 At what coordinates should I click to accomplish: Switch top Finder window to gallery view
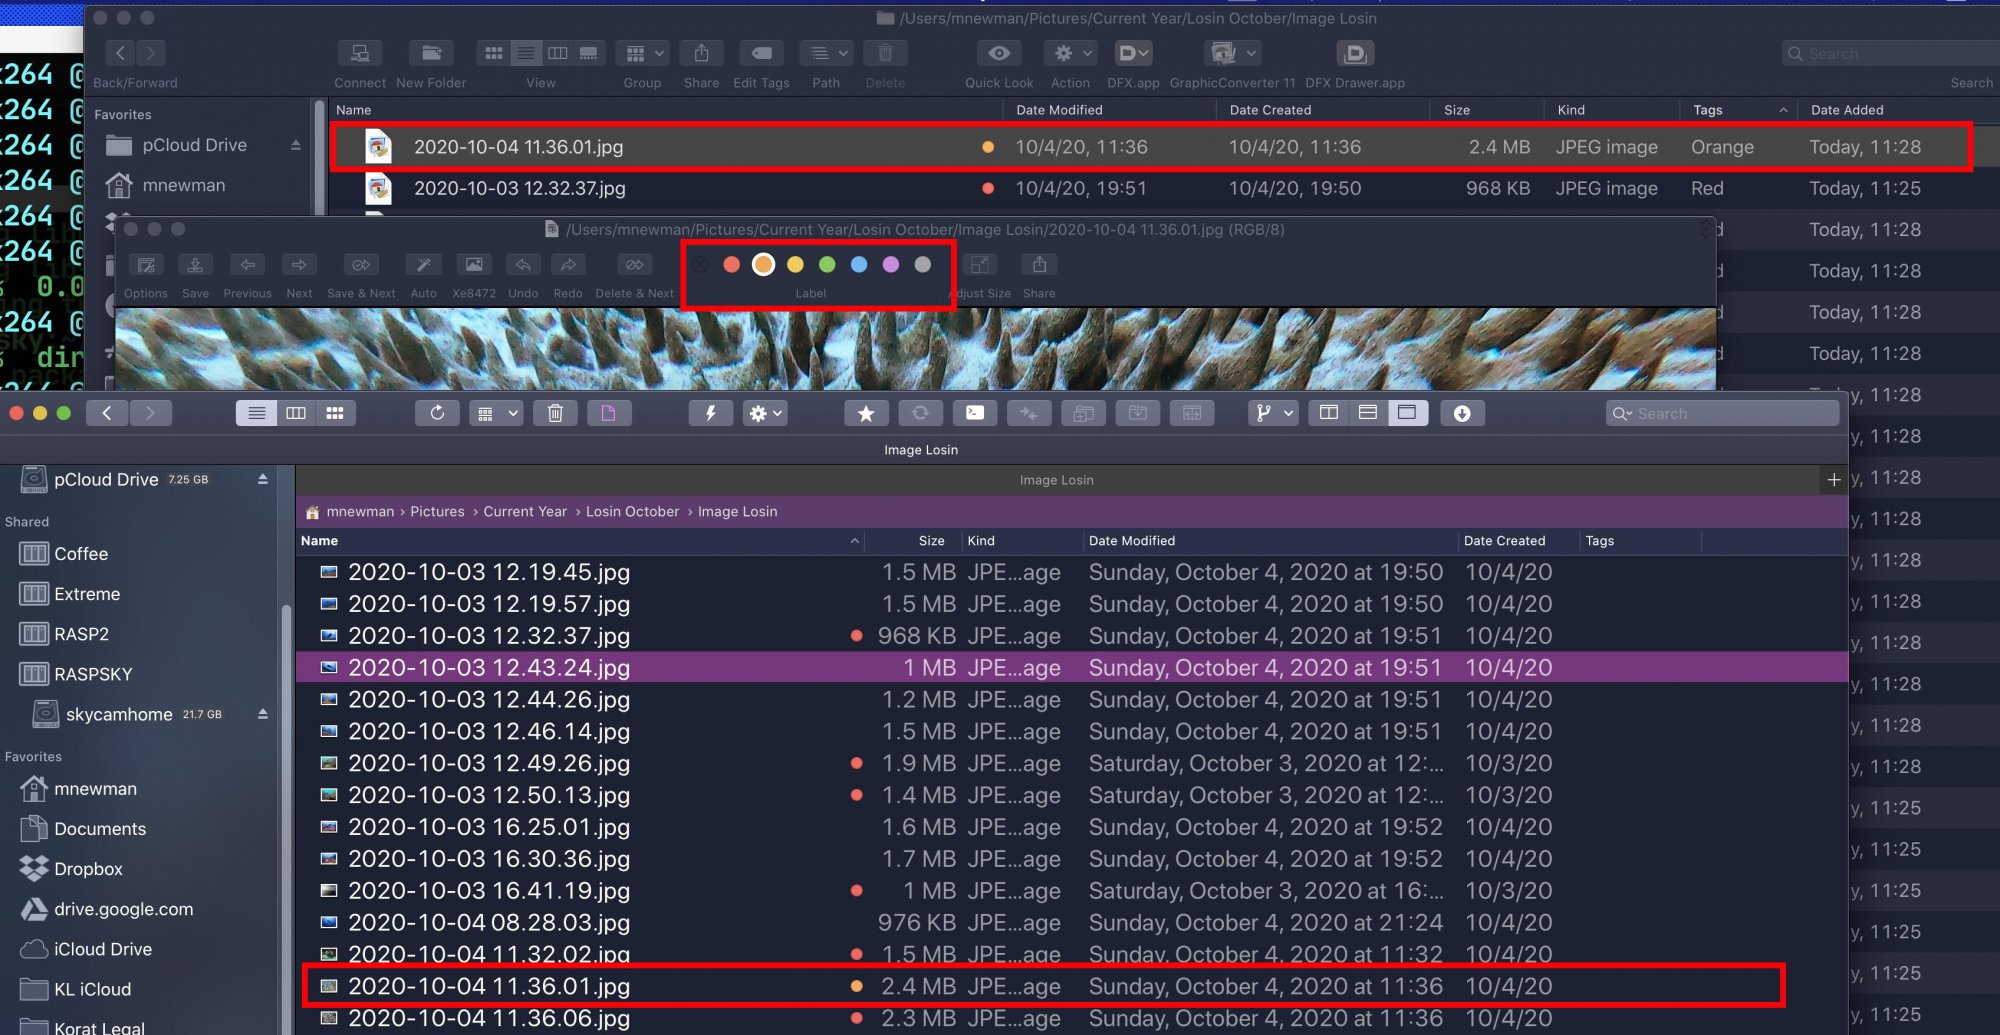tap(589, 53)
